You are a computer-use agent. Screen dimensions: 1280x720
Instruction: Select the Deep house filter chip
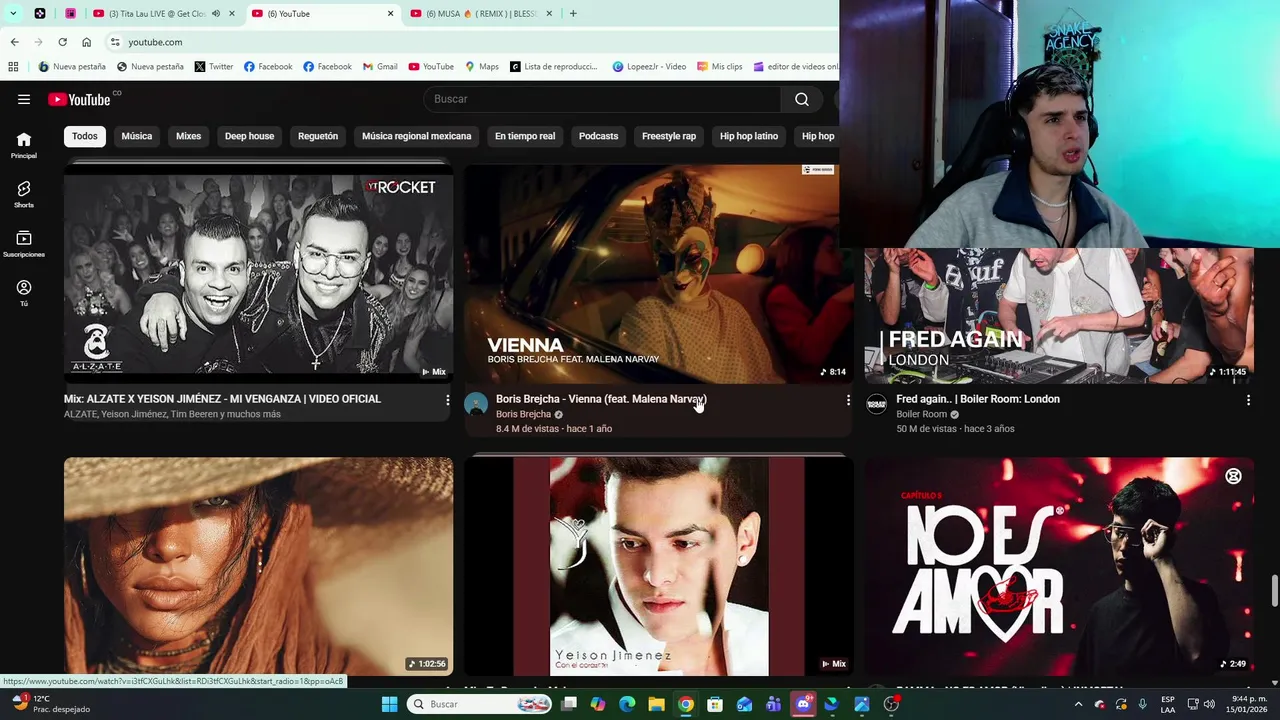click(249, 136)
